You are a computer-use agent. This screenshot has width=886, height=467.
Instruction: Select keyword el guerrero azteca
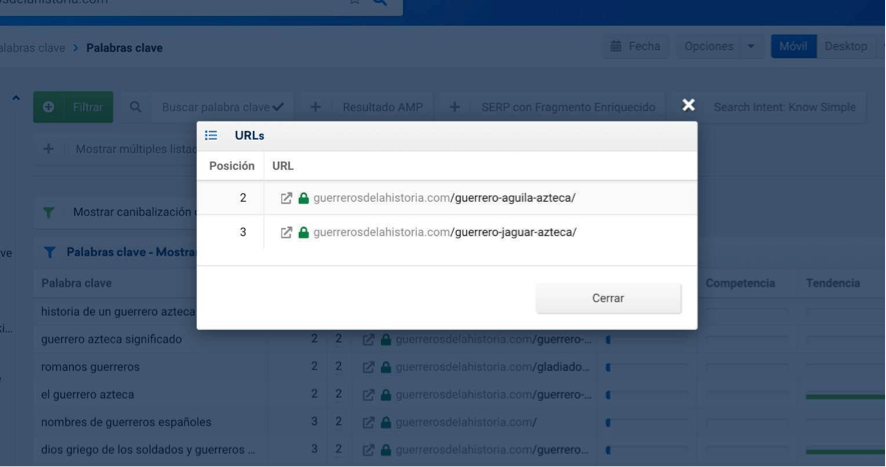88,395
